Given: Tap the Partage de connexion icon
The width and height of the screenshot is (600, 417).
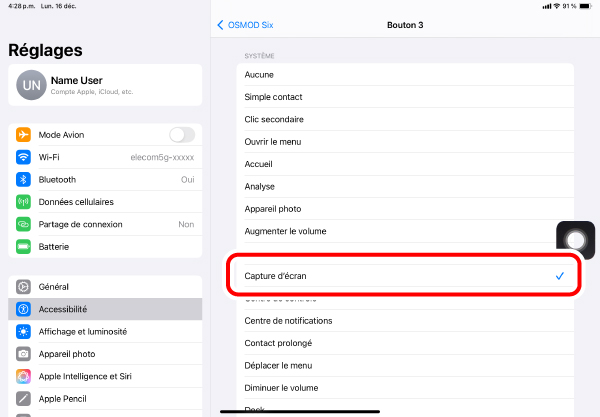Looking at the screenshot, I should [x=24, y=224].
